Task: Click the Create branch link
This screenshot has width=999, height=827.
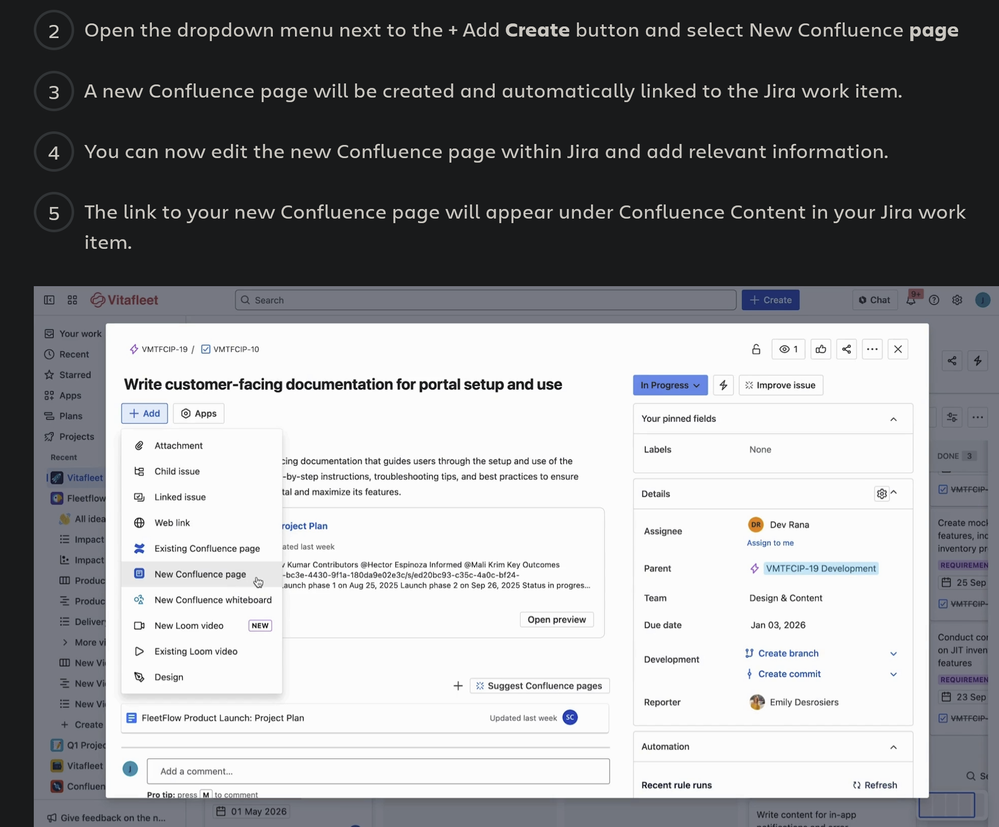Action: 788,654
